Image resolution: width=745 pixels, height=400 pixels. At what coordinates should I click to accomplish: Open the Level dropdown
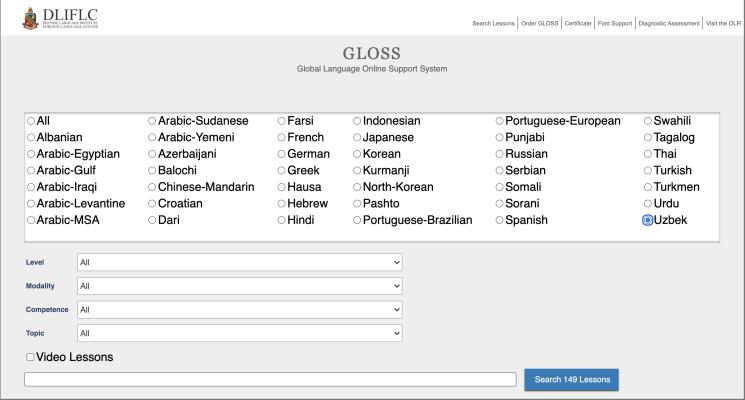point(240,262)
